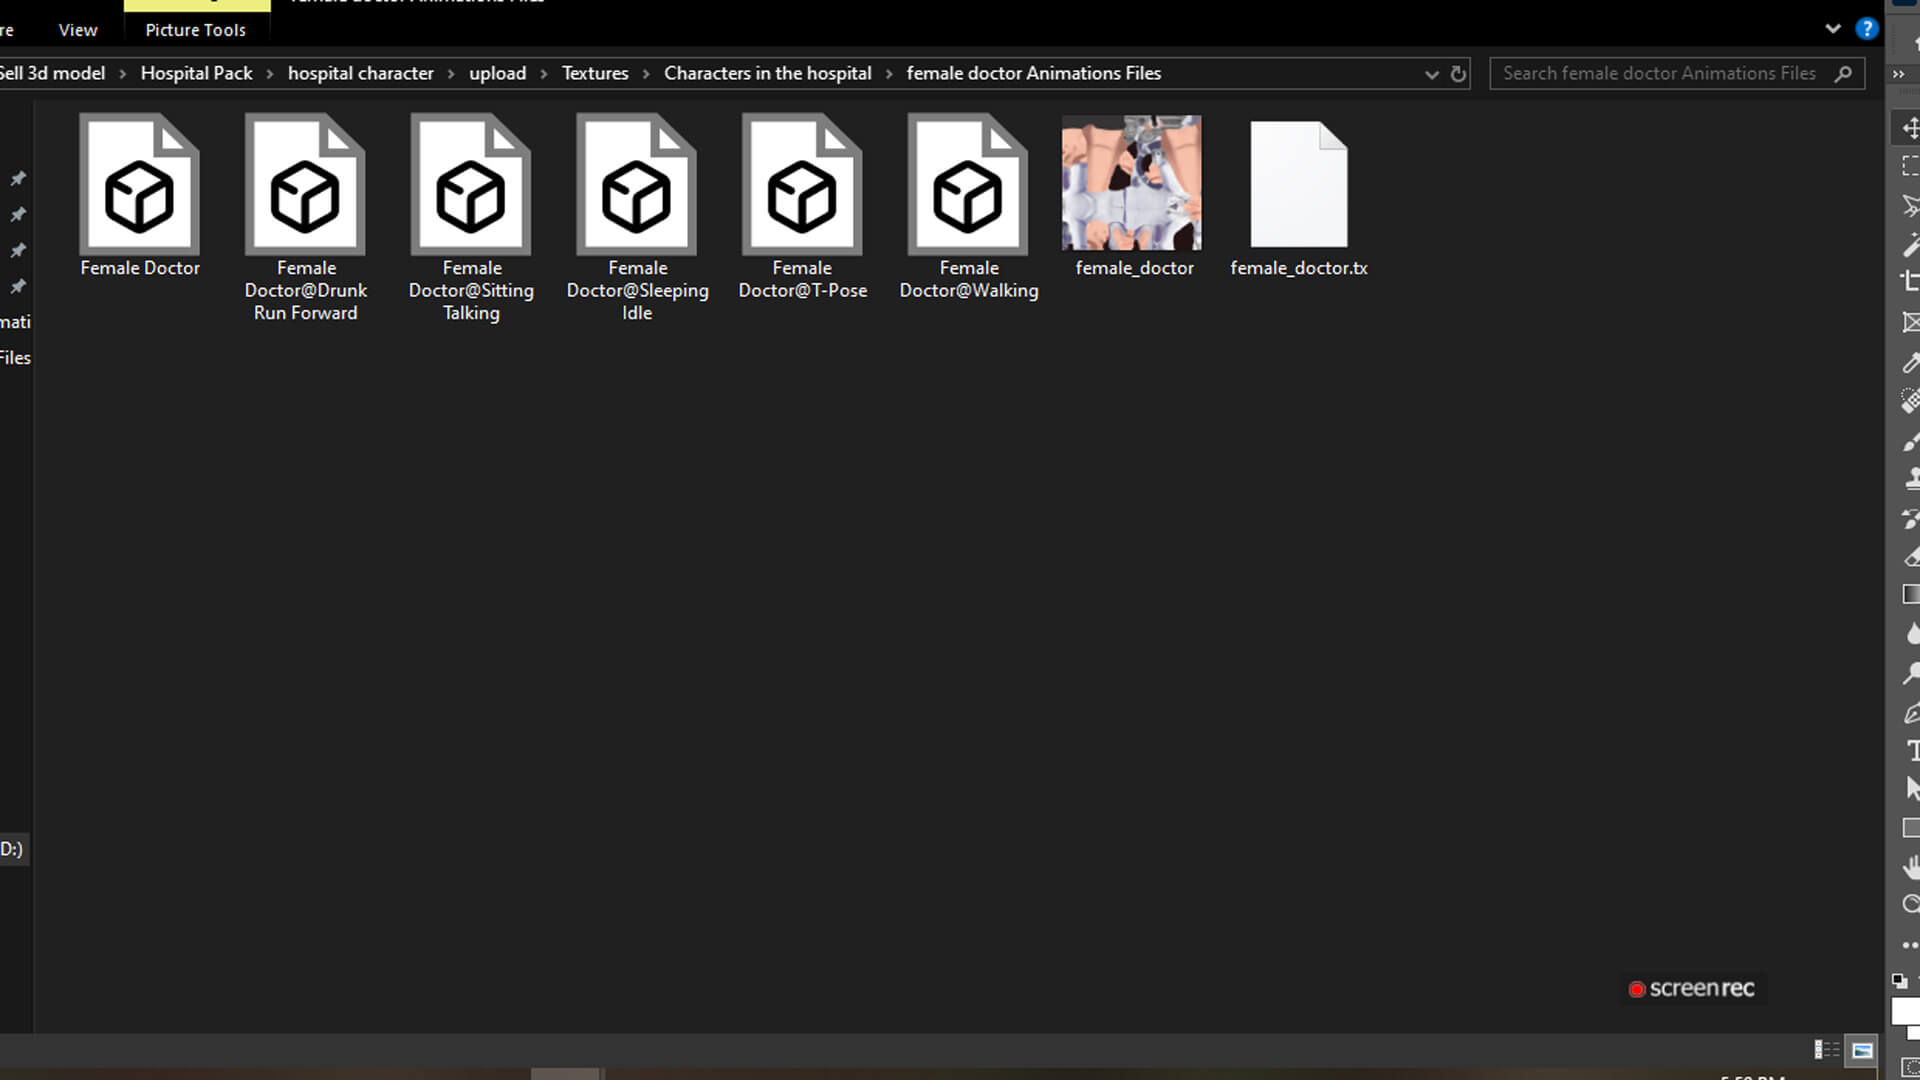The image size is (1920, 1080).
Task: Open Photoshop Edit Toolbar three dots
Action: click(1910, 944)
